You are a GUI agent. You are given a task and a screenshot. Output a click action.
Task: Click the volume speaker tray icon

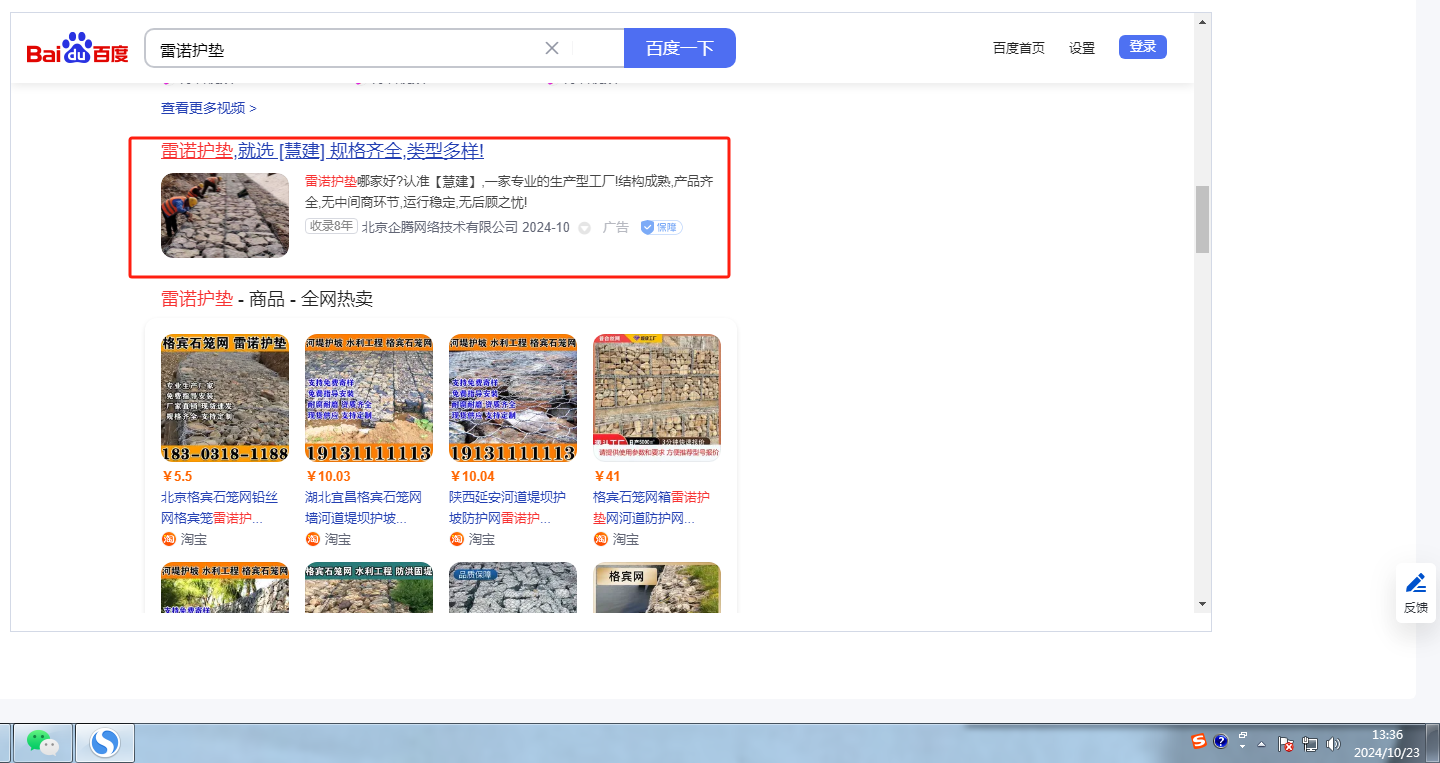click(x=1333, y=744)
